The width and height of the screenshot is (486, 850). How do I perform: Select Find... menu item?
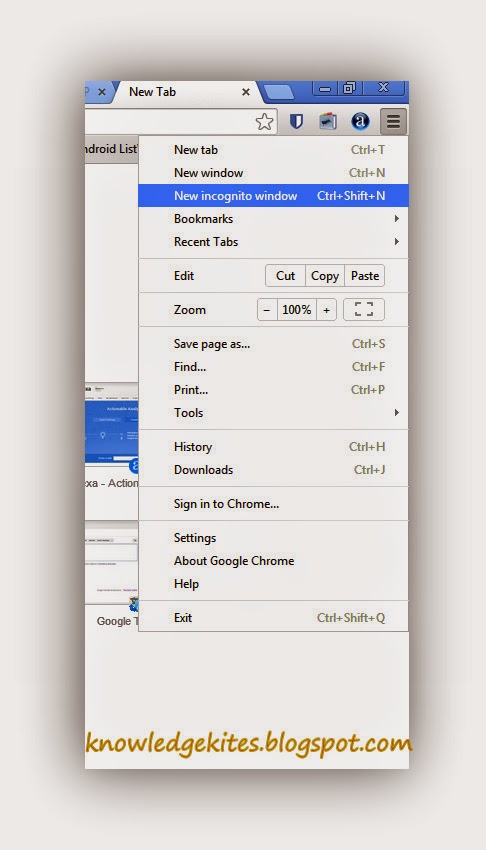tap(274, 367)
